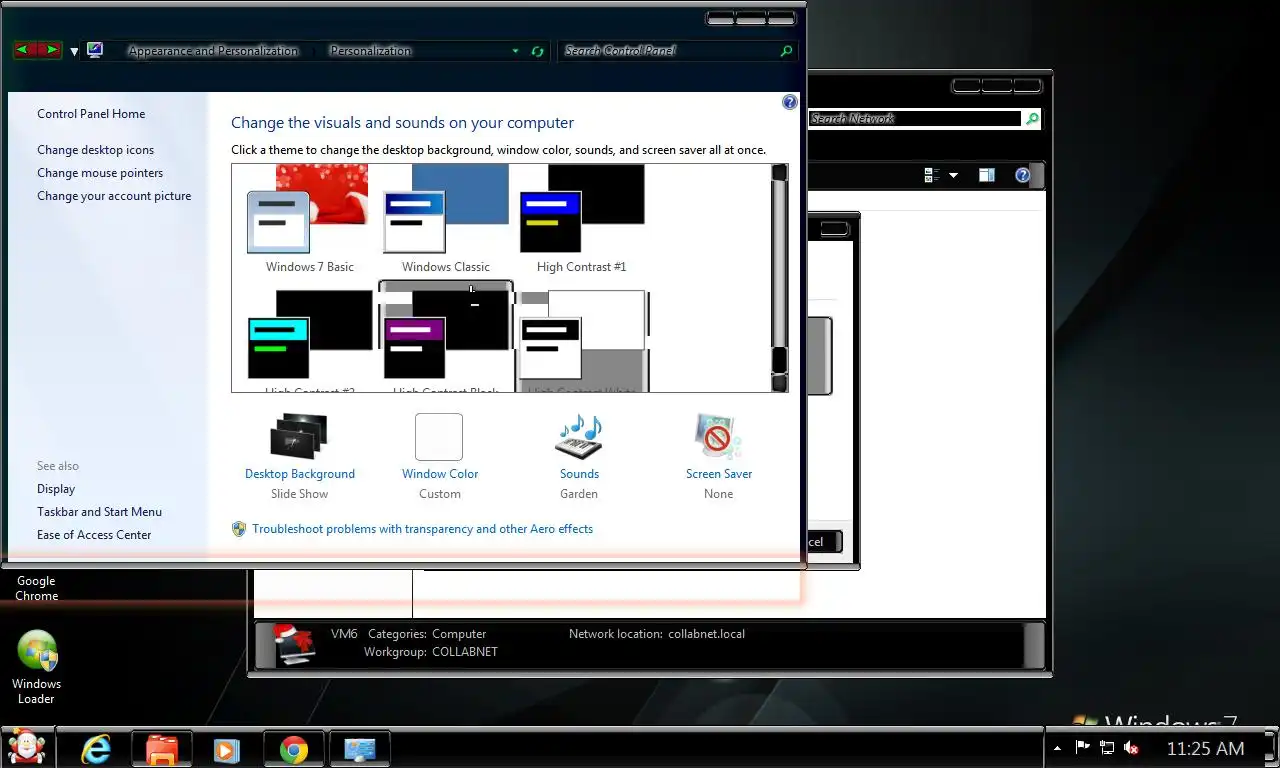Open Window Color settings swatch
This screenshot has width=1280, height=768.
click(439, 437)
